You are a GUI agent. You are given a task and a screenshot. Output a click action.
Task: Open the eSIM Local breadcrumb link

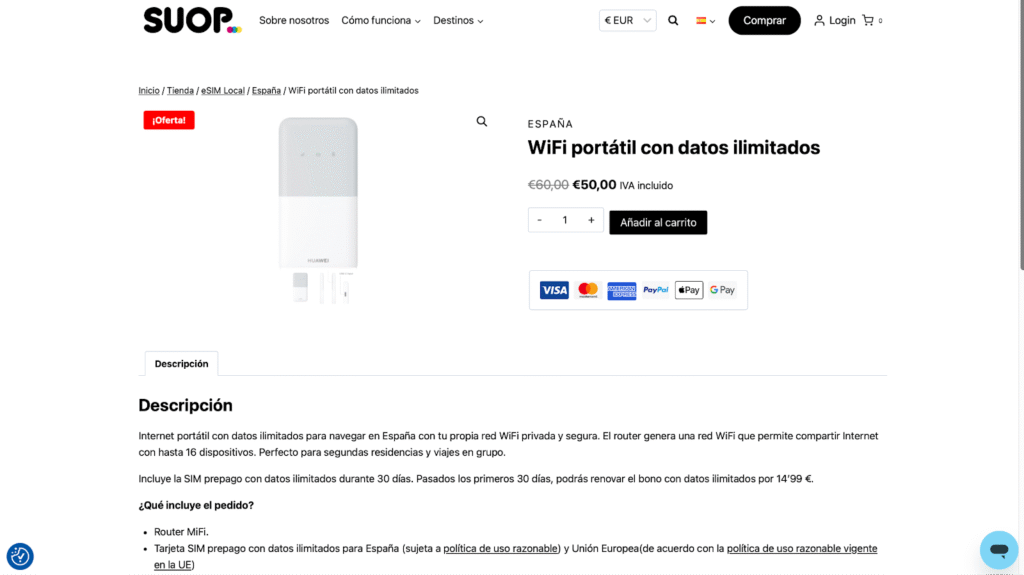point(223,91)
